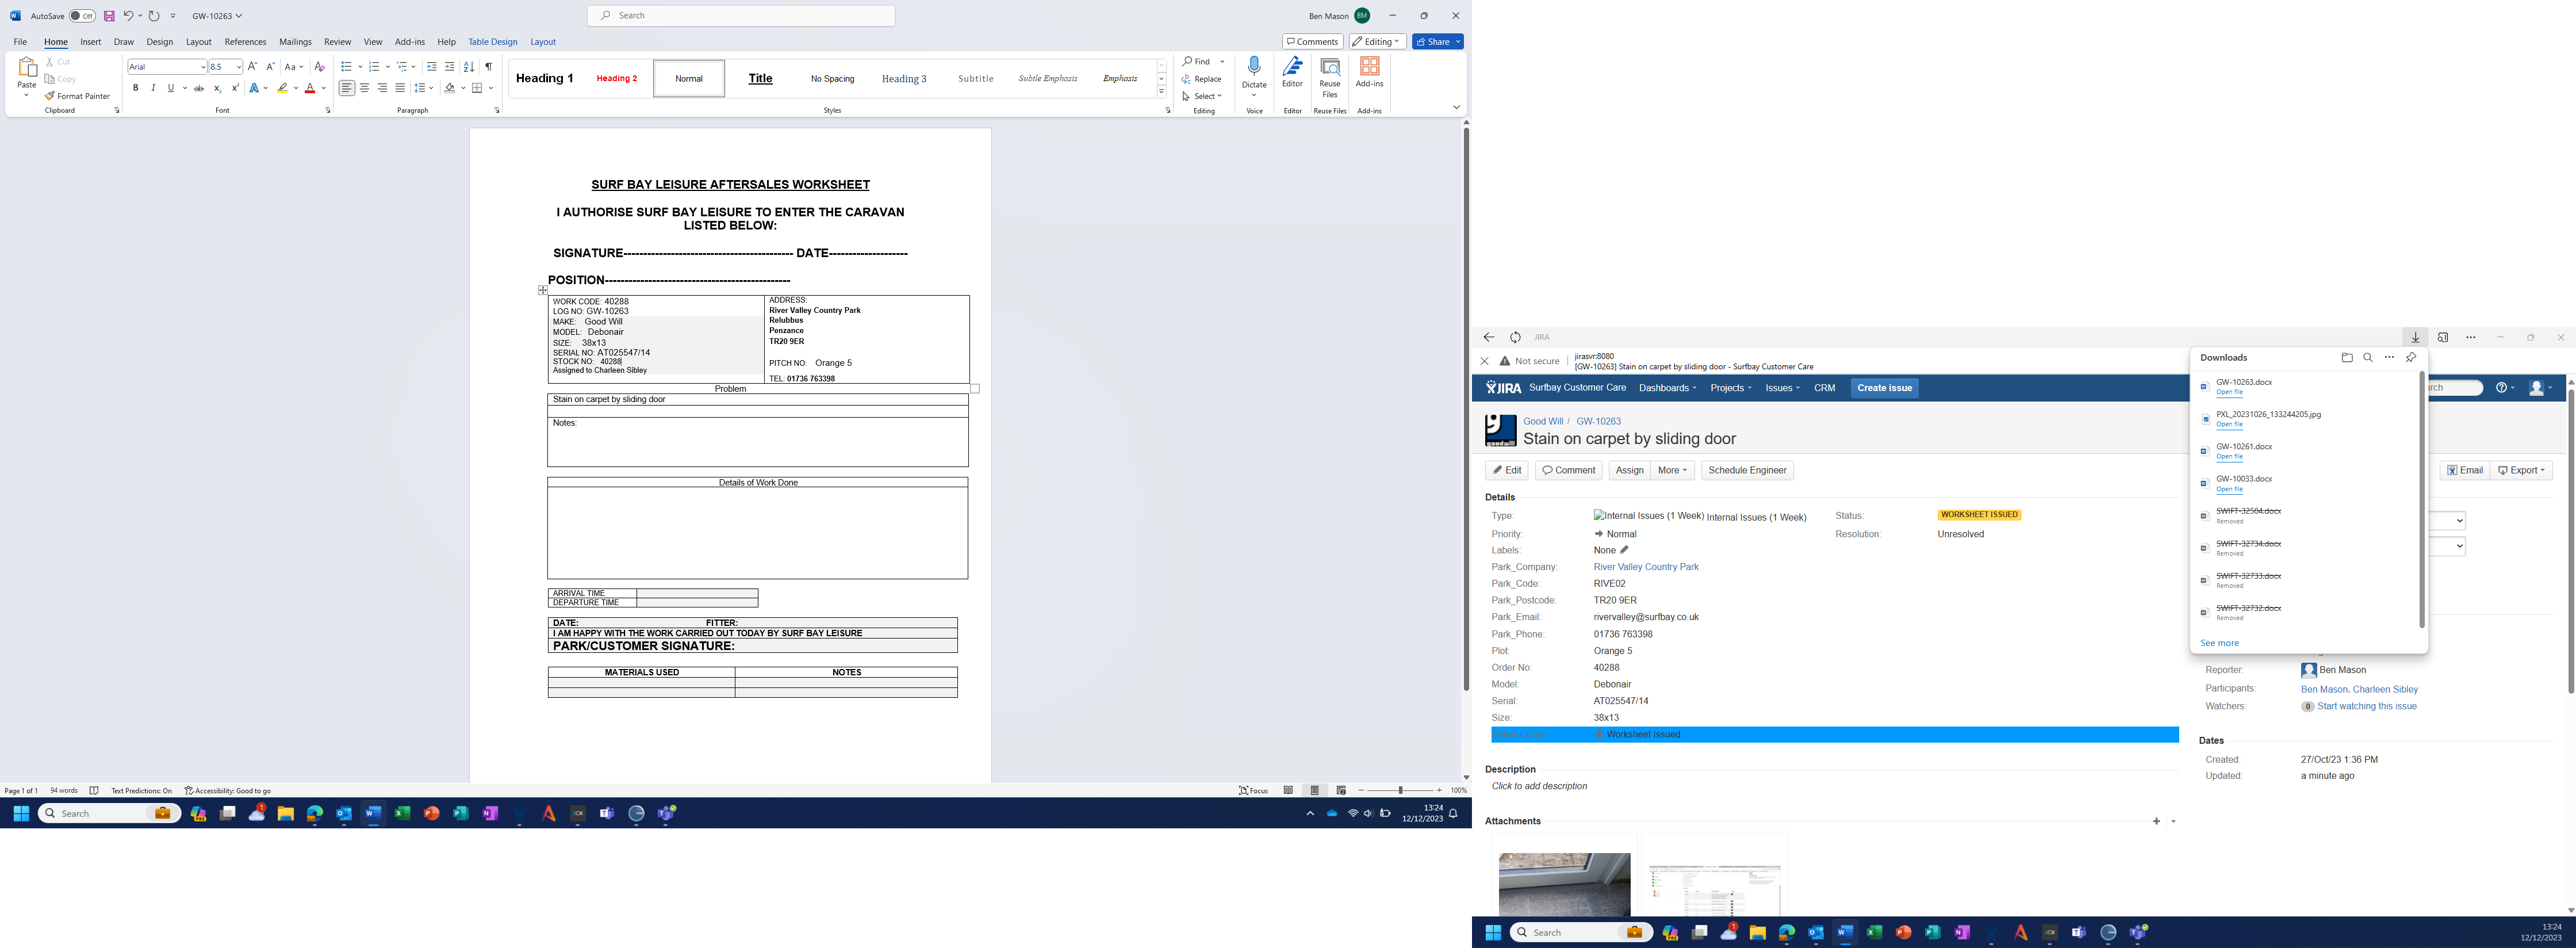The width and height of the screenshot is (2576, 948).
Task: Open the Jira Export dropdown
Action: click(x=2521, y=470)
